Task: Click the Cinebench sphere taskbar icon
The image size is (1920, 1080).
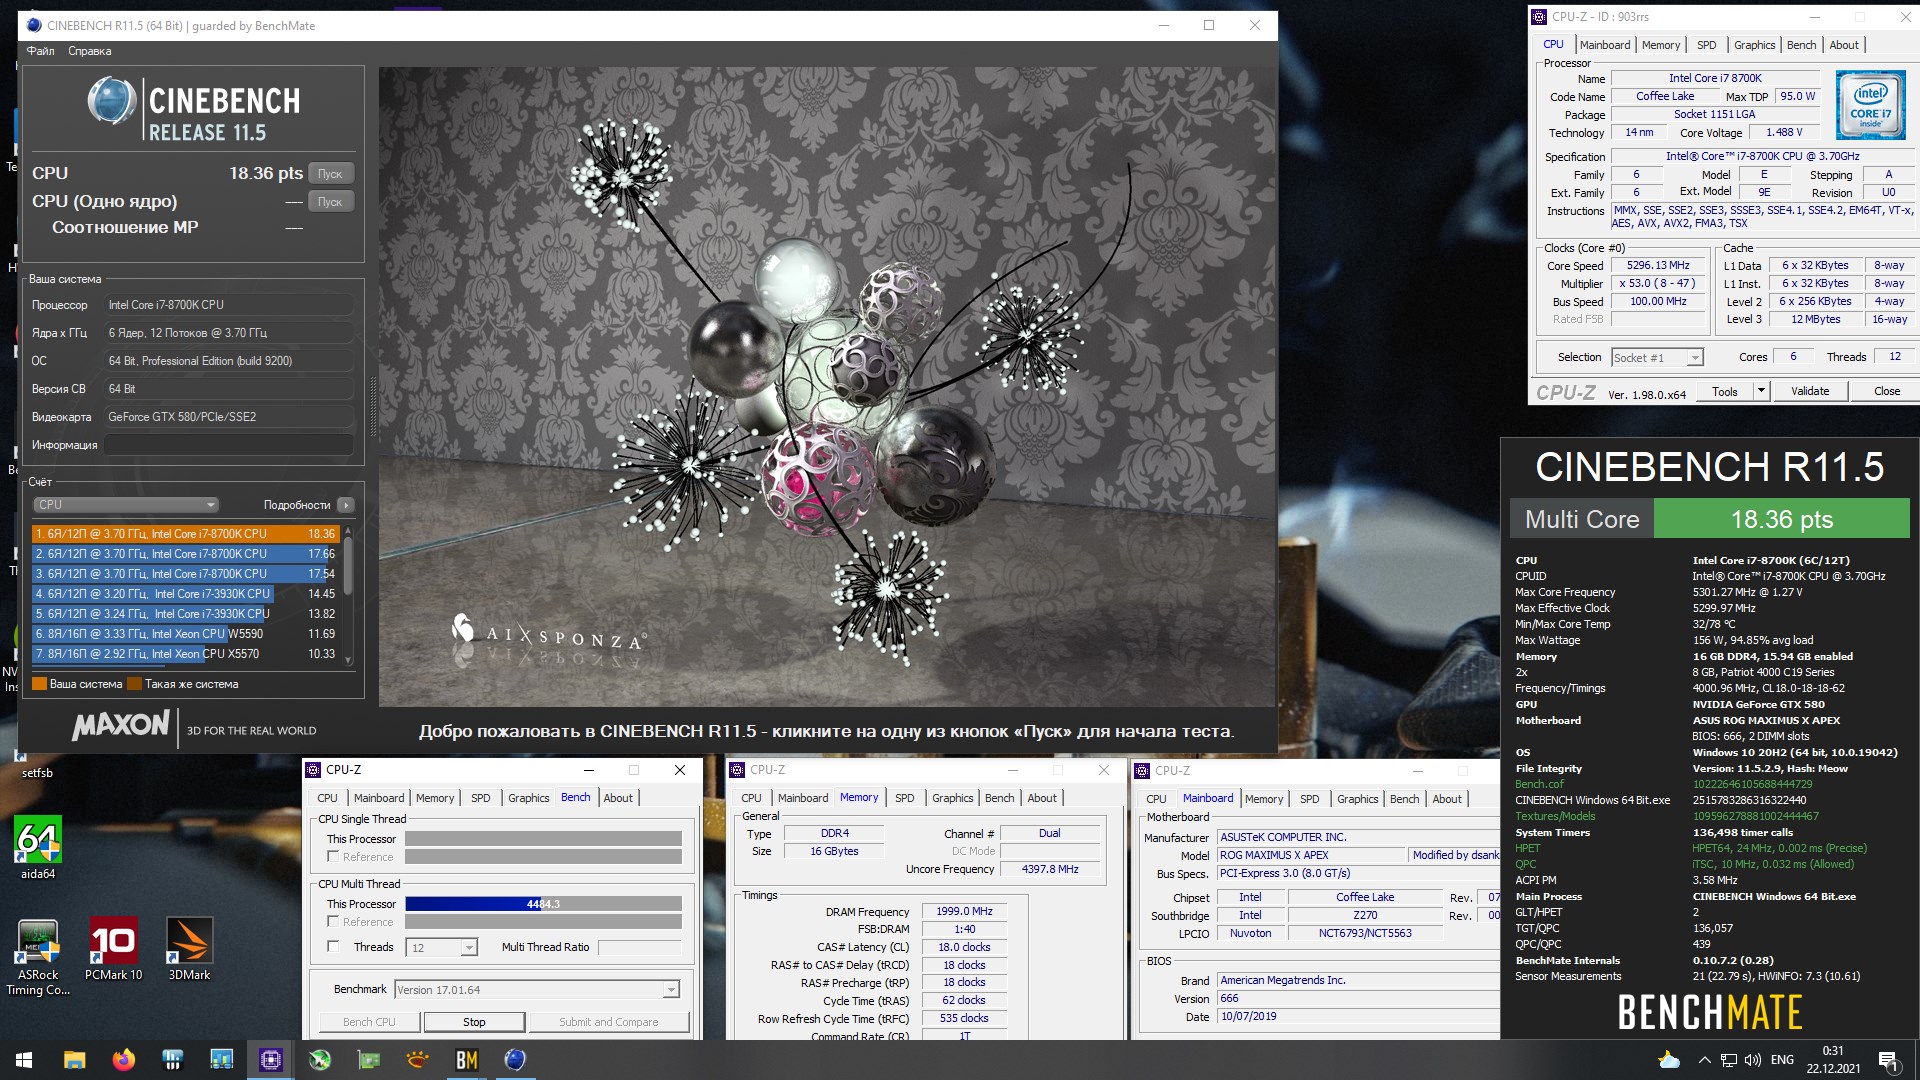Action: click(515, 1060)
